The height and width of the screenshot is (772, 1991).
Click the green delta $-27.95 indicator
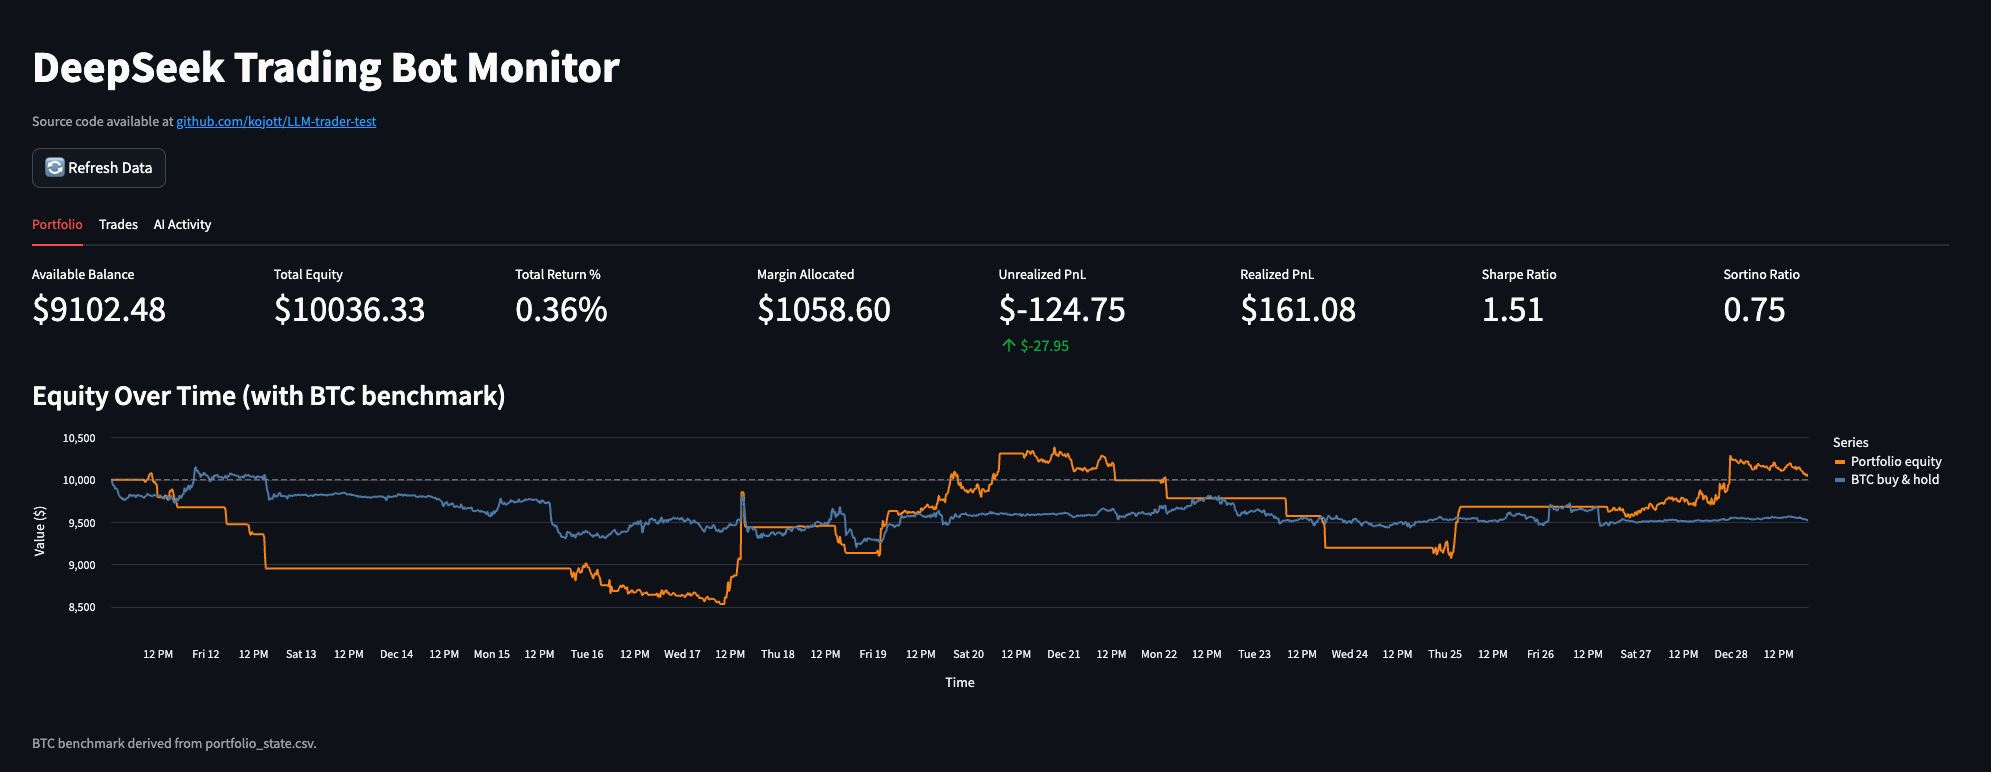coord(1035,345)
